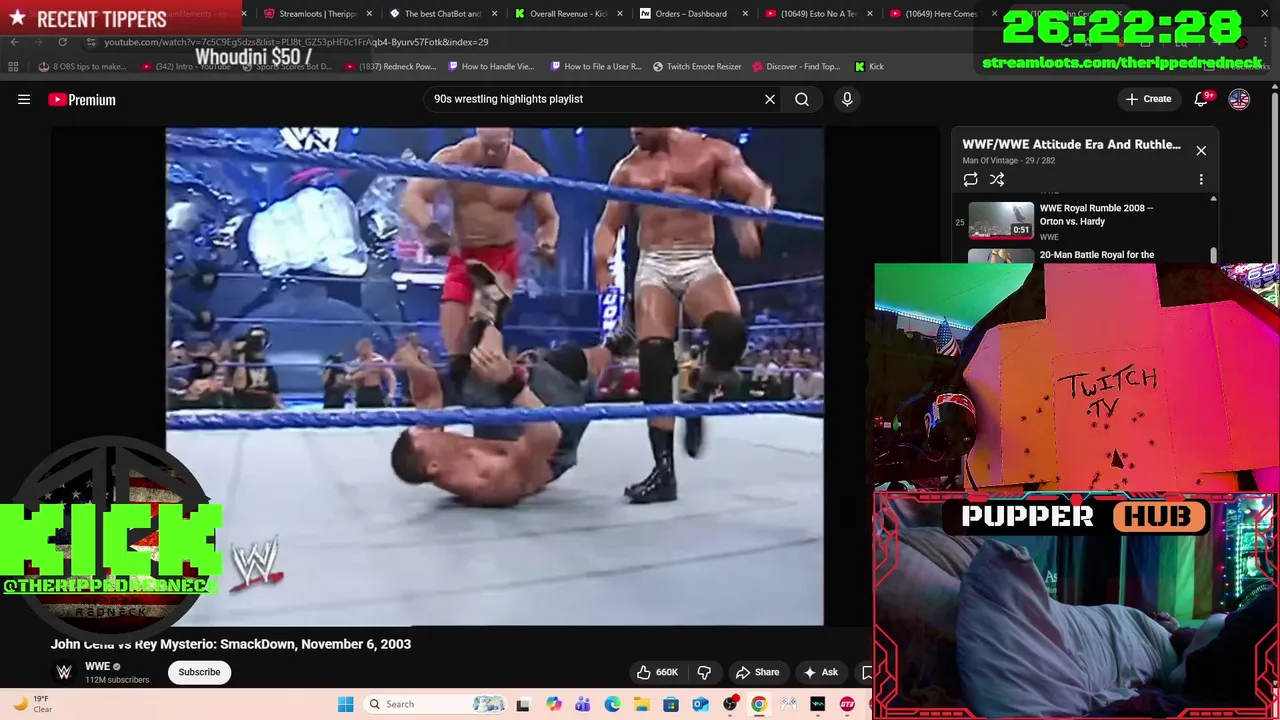The width and height of the screenshot is (1280, 720).
Task: Open the Discover - Find Top... bookmark
Action: pos(796,66)
